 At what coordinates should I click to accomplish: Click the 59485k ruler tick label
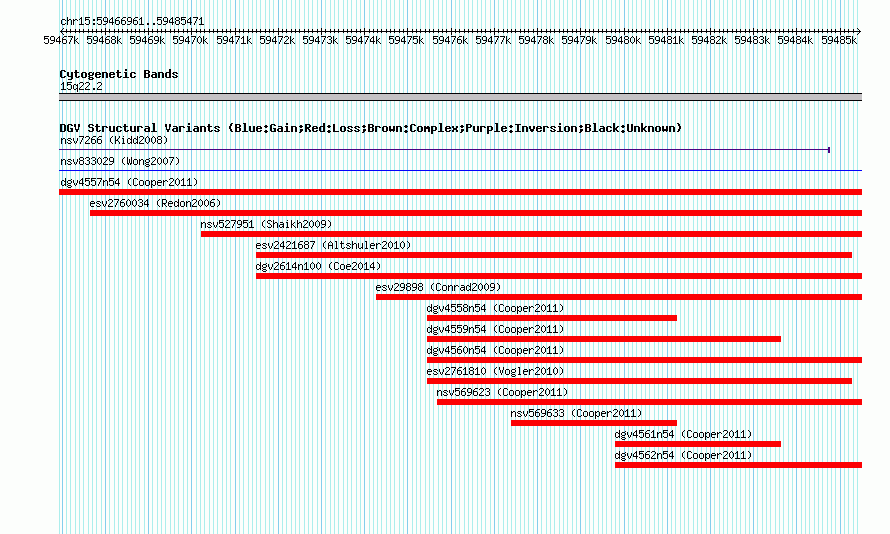839,40
